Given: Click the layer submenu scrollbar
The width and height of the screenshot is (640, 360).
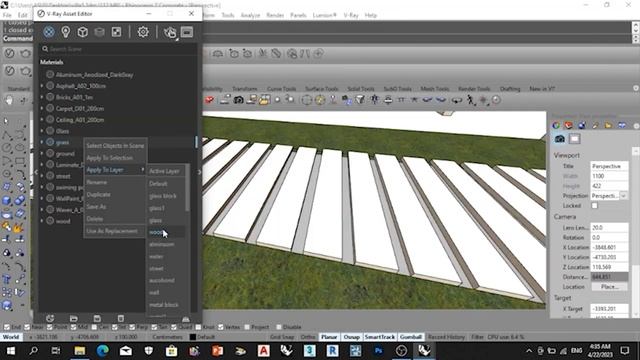Looking at the screenshot, I should point(187,188).
